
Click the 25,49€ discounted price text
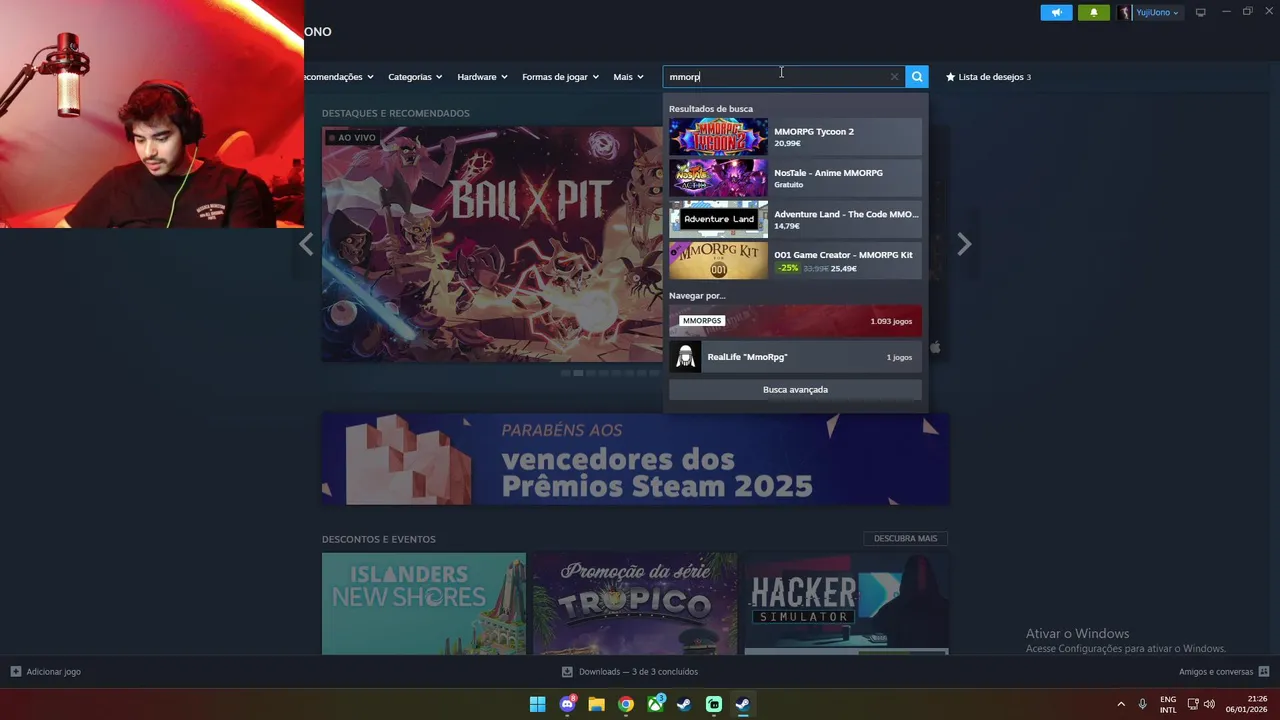coord(843,268)
